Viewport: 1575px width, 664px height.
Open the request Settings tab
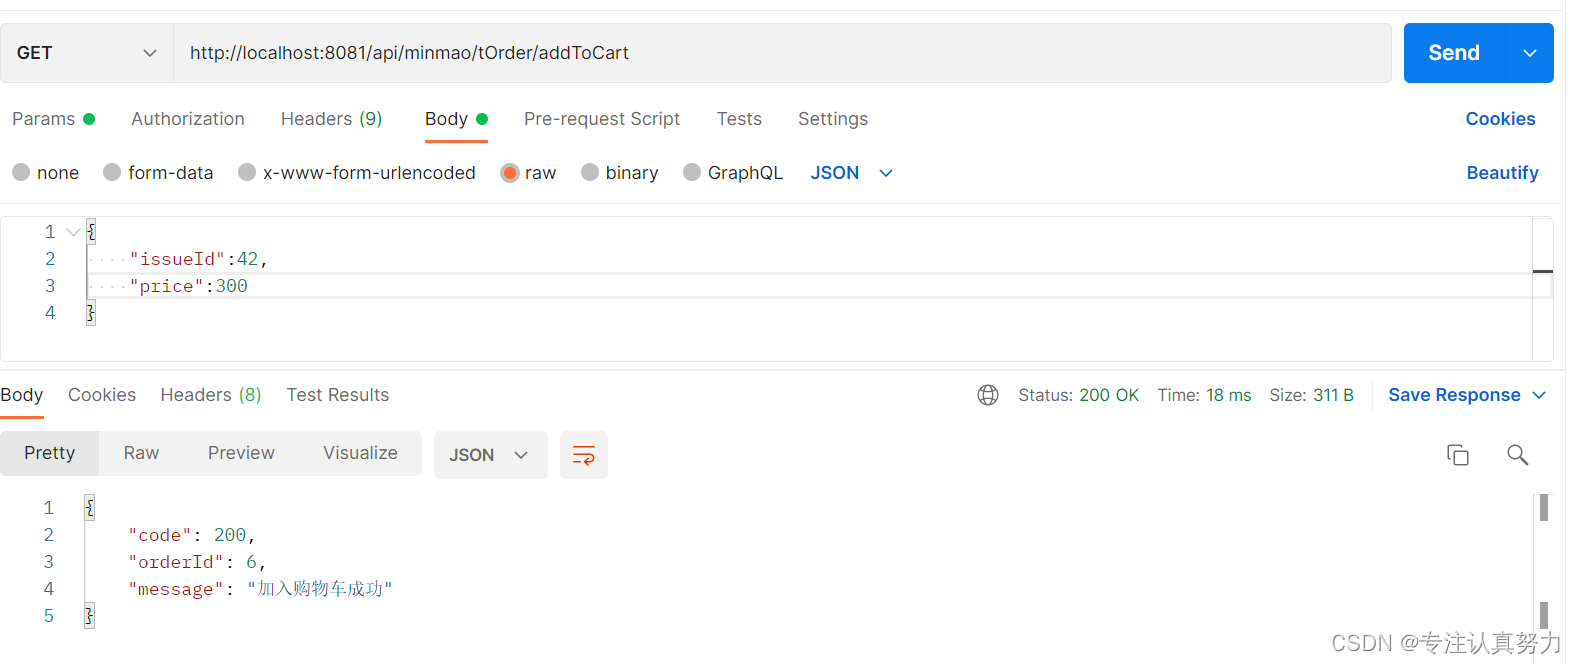click(x=833, y=119)
